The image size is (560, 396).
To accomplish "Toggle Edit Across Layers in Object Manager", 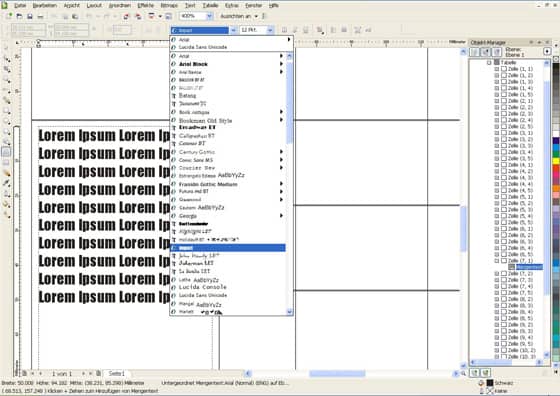I will click(x=486, y=52).
